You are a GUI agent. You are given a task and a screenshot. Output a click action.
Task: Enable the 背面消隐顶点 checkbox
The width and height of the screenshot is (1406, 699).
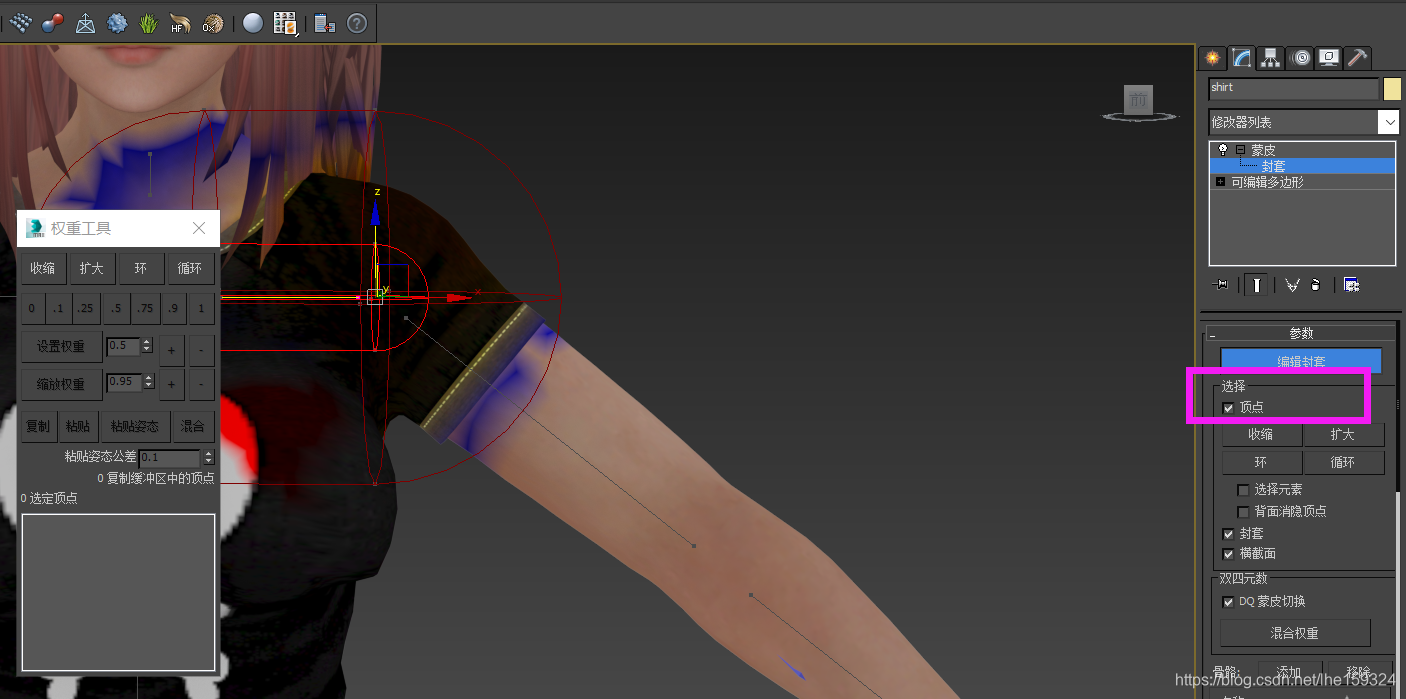pos(1243,511)
